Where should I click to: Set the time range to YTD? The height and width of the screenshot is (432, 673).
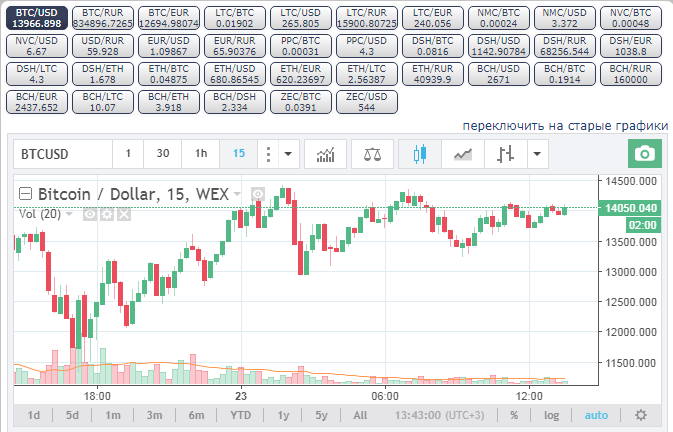pyautogui.click(x=240, y=415)
